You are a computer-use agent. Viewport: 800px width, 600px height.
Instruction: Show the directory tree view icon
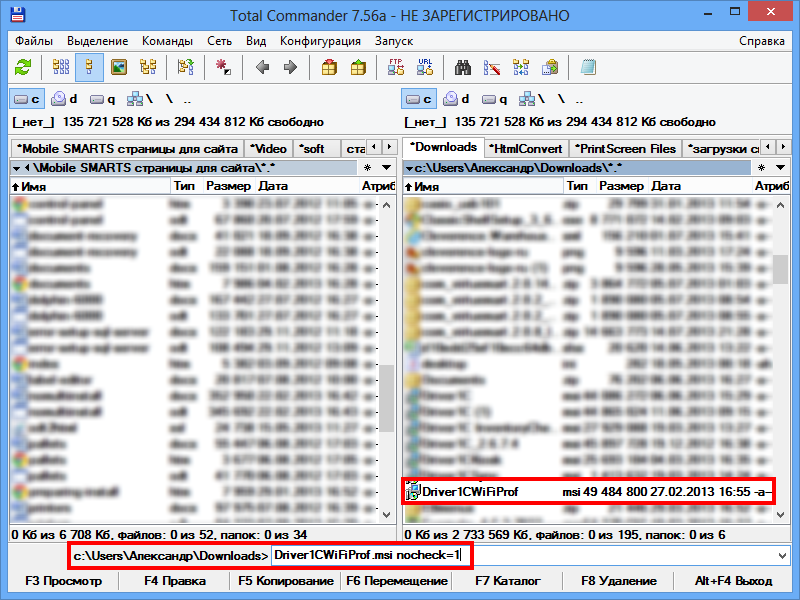(x=148, y=67)
